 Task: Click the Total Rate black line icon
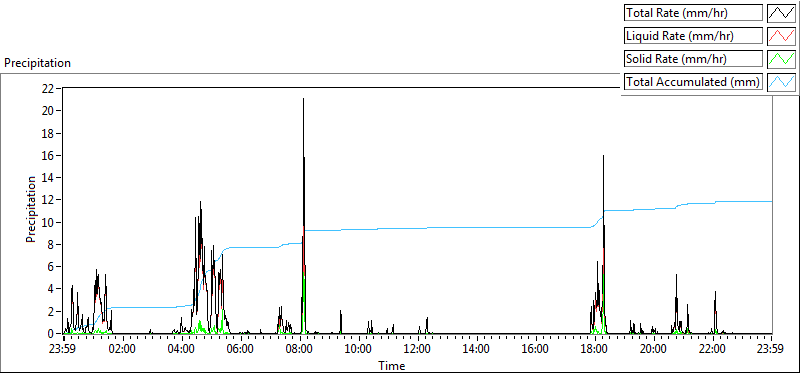[x=782, y=13]
